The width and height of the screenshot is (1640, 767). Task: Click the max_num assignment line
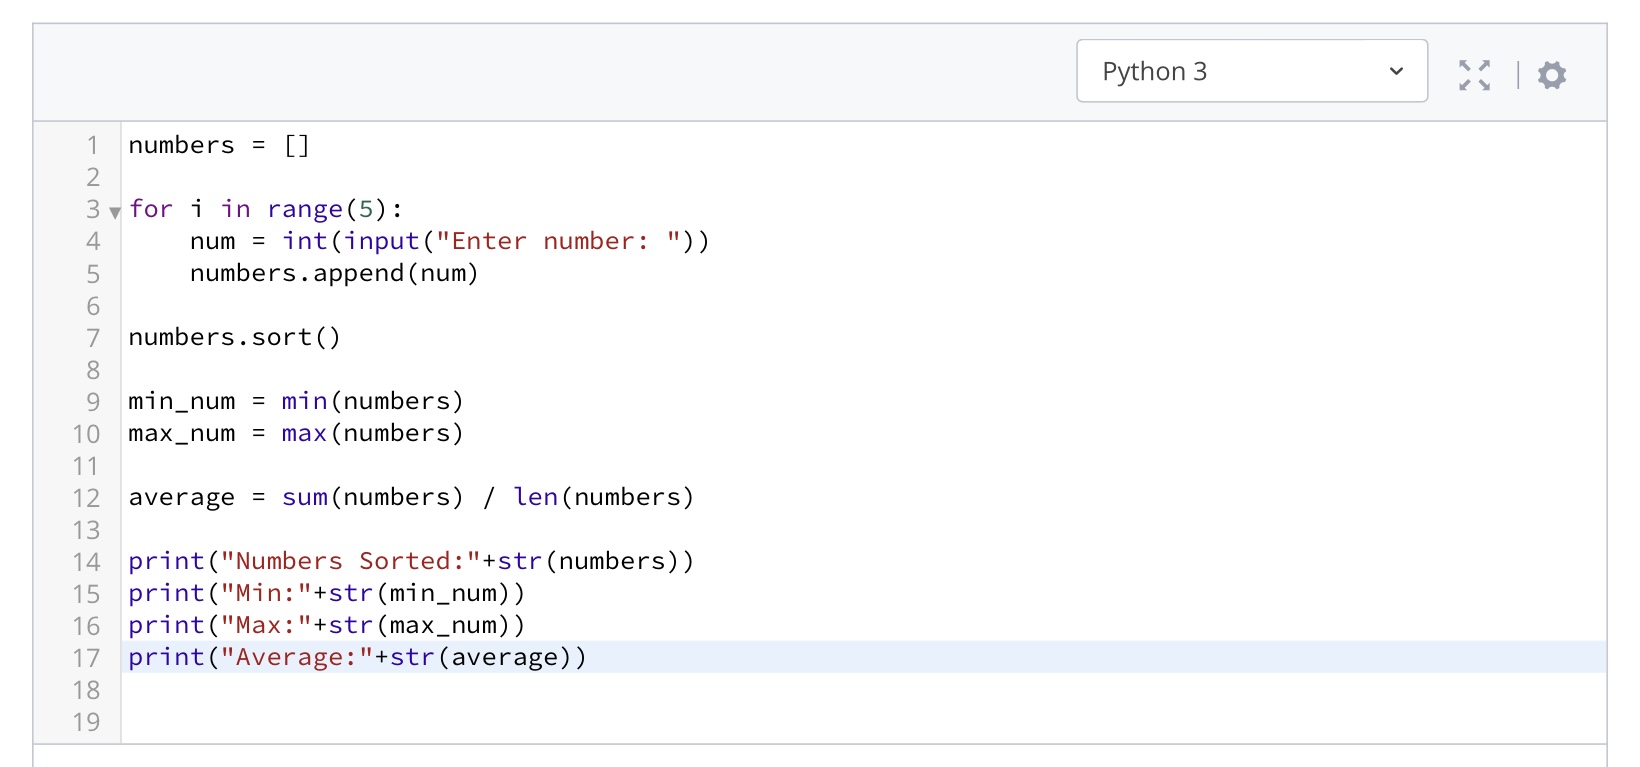tap(296, 433)
